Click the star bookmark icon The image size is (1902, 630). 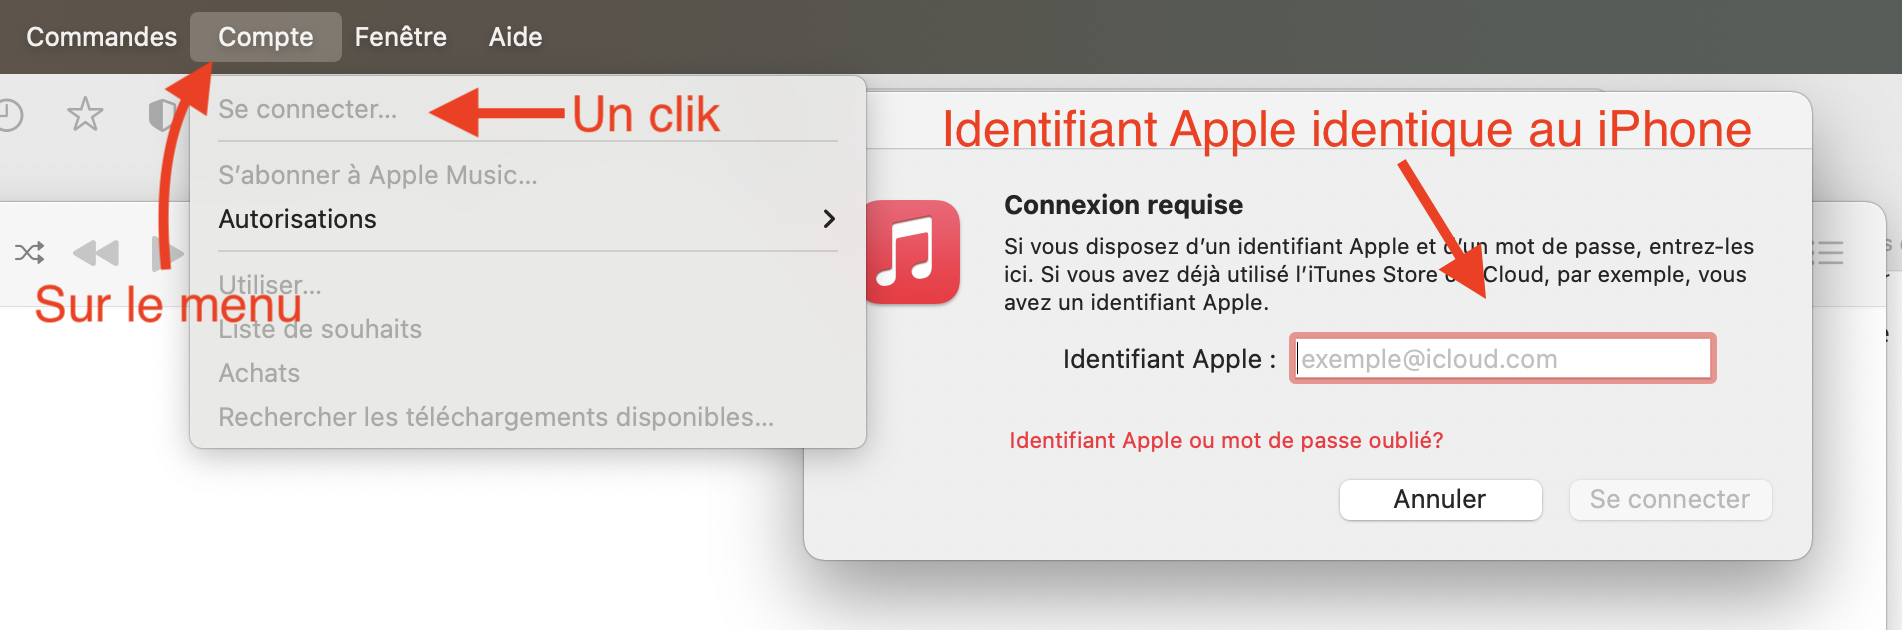click(85, 115)
